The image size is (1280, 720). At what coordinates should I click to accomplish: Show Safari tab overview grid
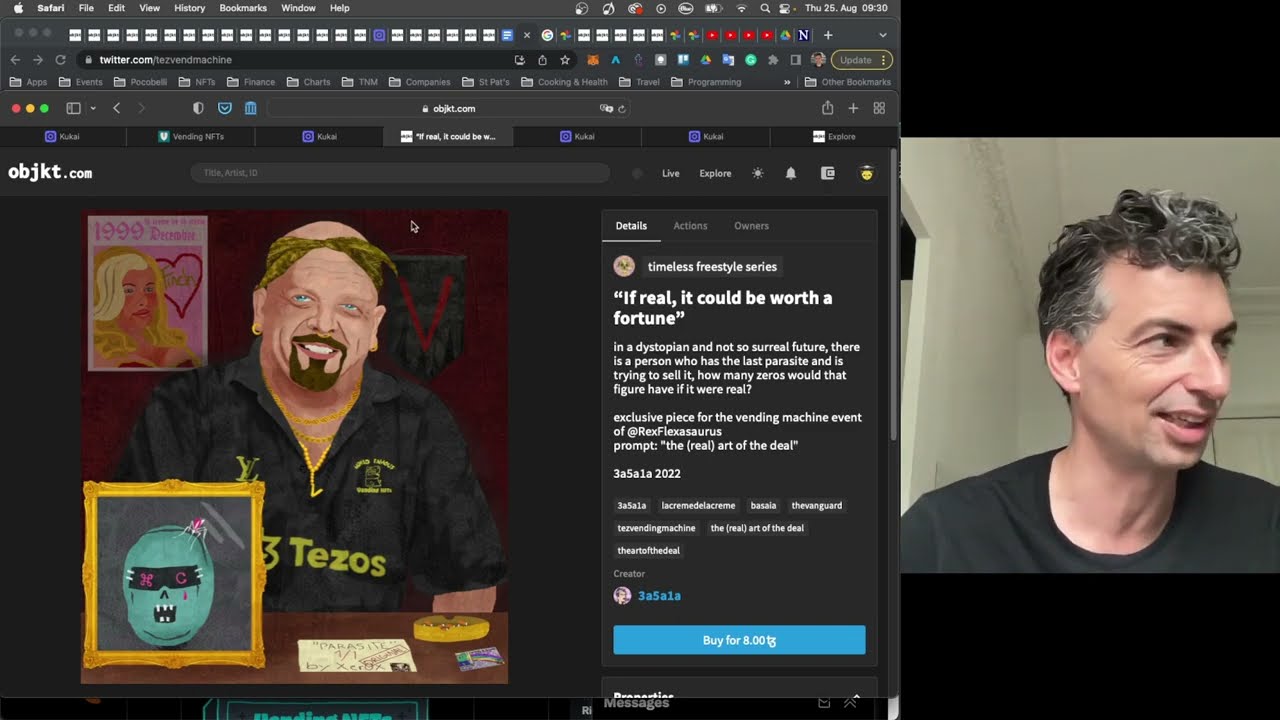pyautogui.click(x=879, y=108)
